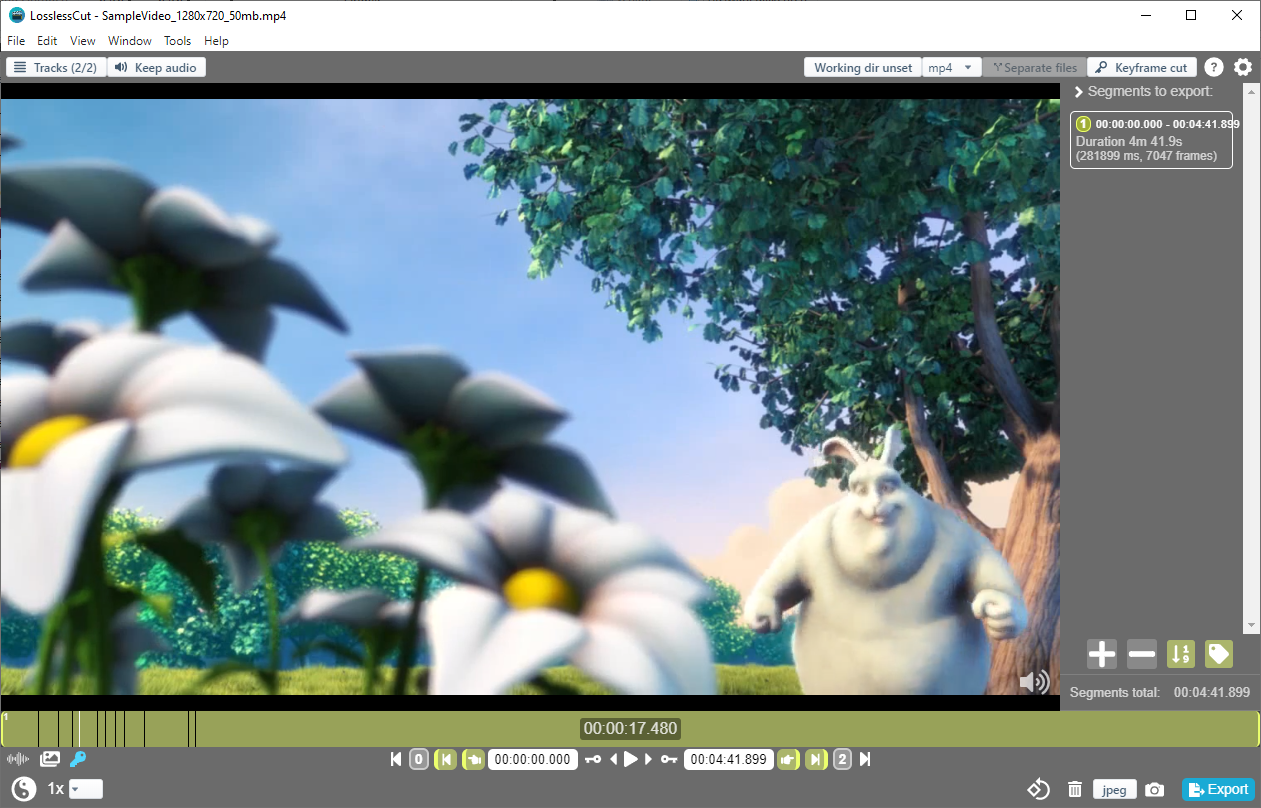This screenshot has height=808, width=1261.
Task: Open the Tools menu
Action: pos(177,41)
